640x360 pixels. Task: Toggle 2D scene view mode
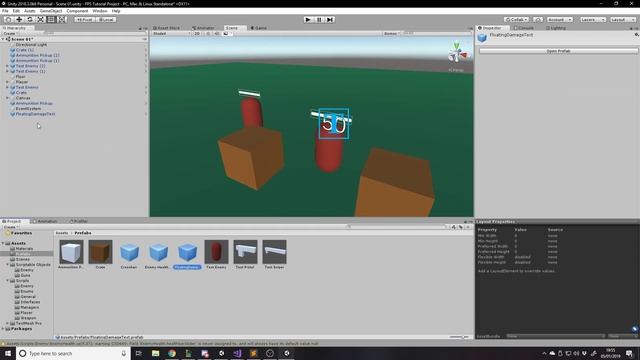pyautogui.click(x=197, y=33)
